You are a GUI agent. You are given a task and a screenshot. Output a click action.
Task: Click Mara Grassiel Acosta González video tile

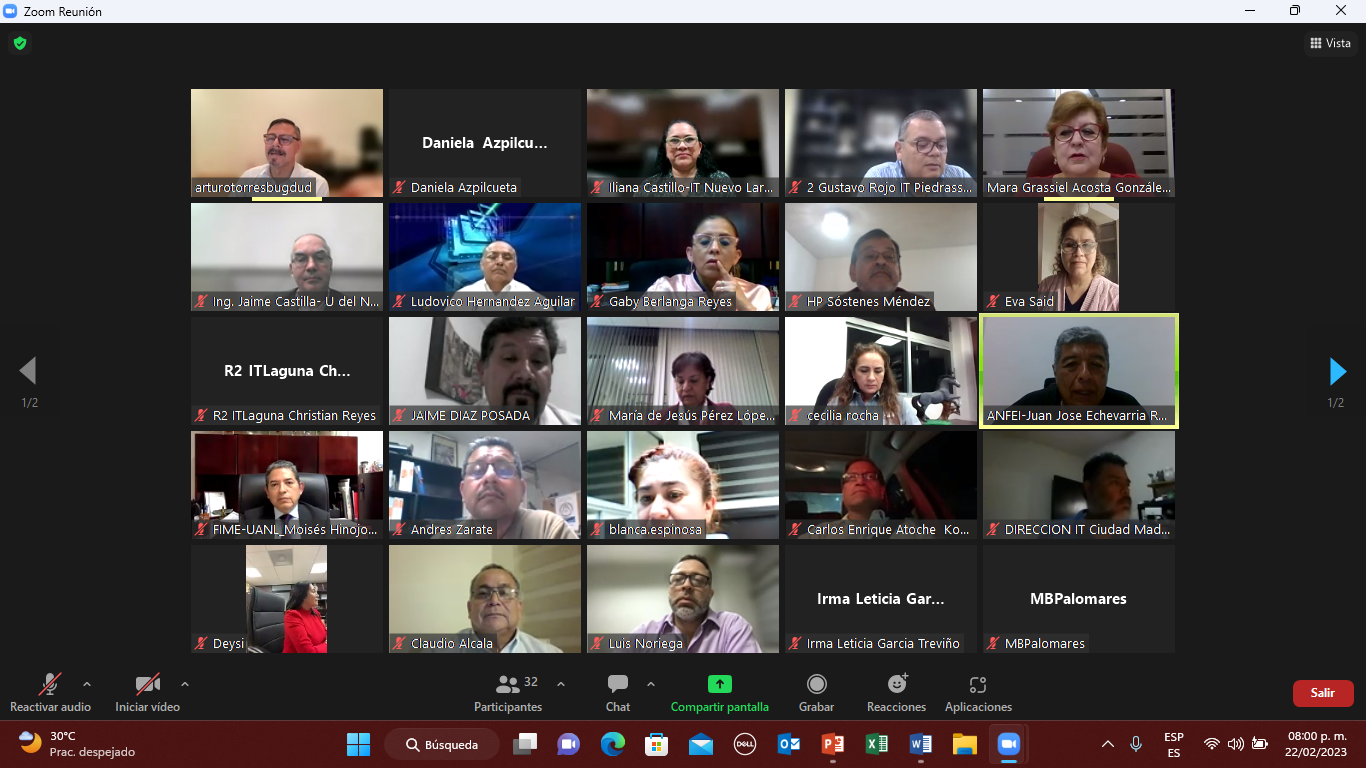point(1079,143)
